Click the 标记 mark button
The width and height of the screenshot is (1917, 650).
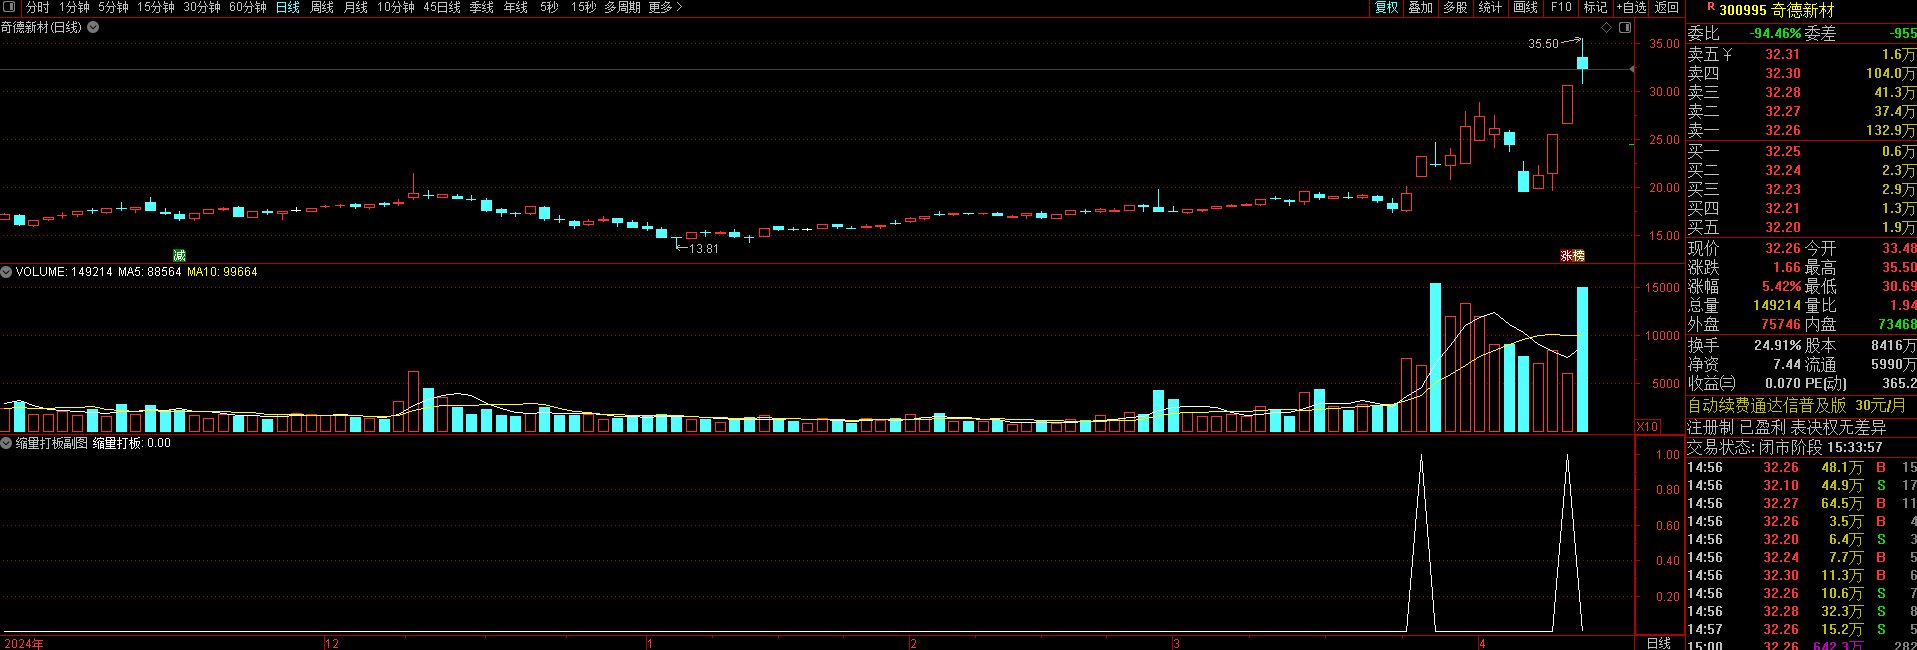click(1595, 7)
